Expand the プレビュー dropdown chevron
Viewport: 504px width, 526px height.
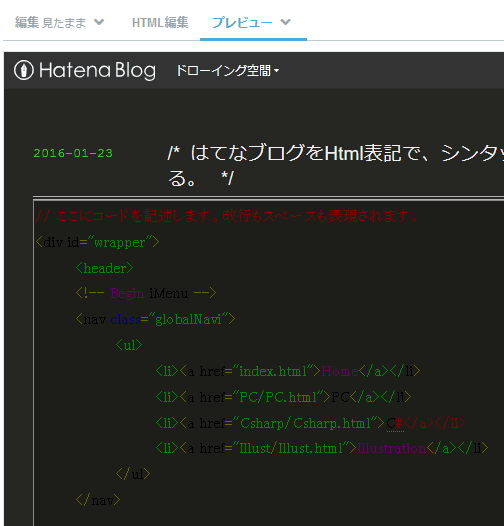tap(286, 22)
